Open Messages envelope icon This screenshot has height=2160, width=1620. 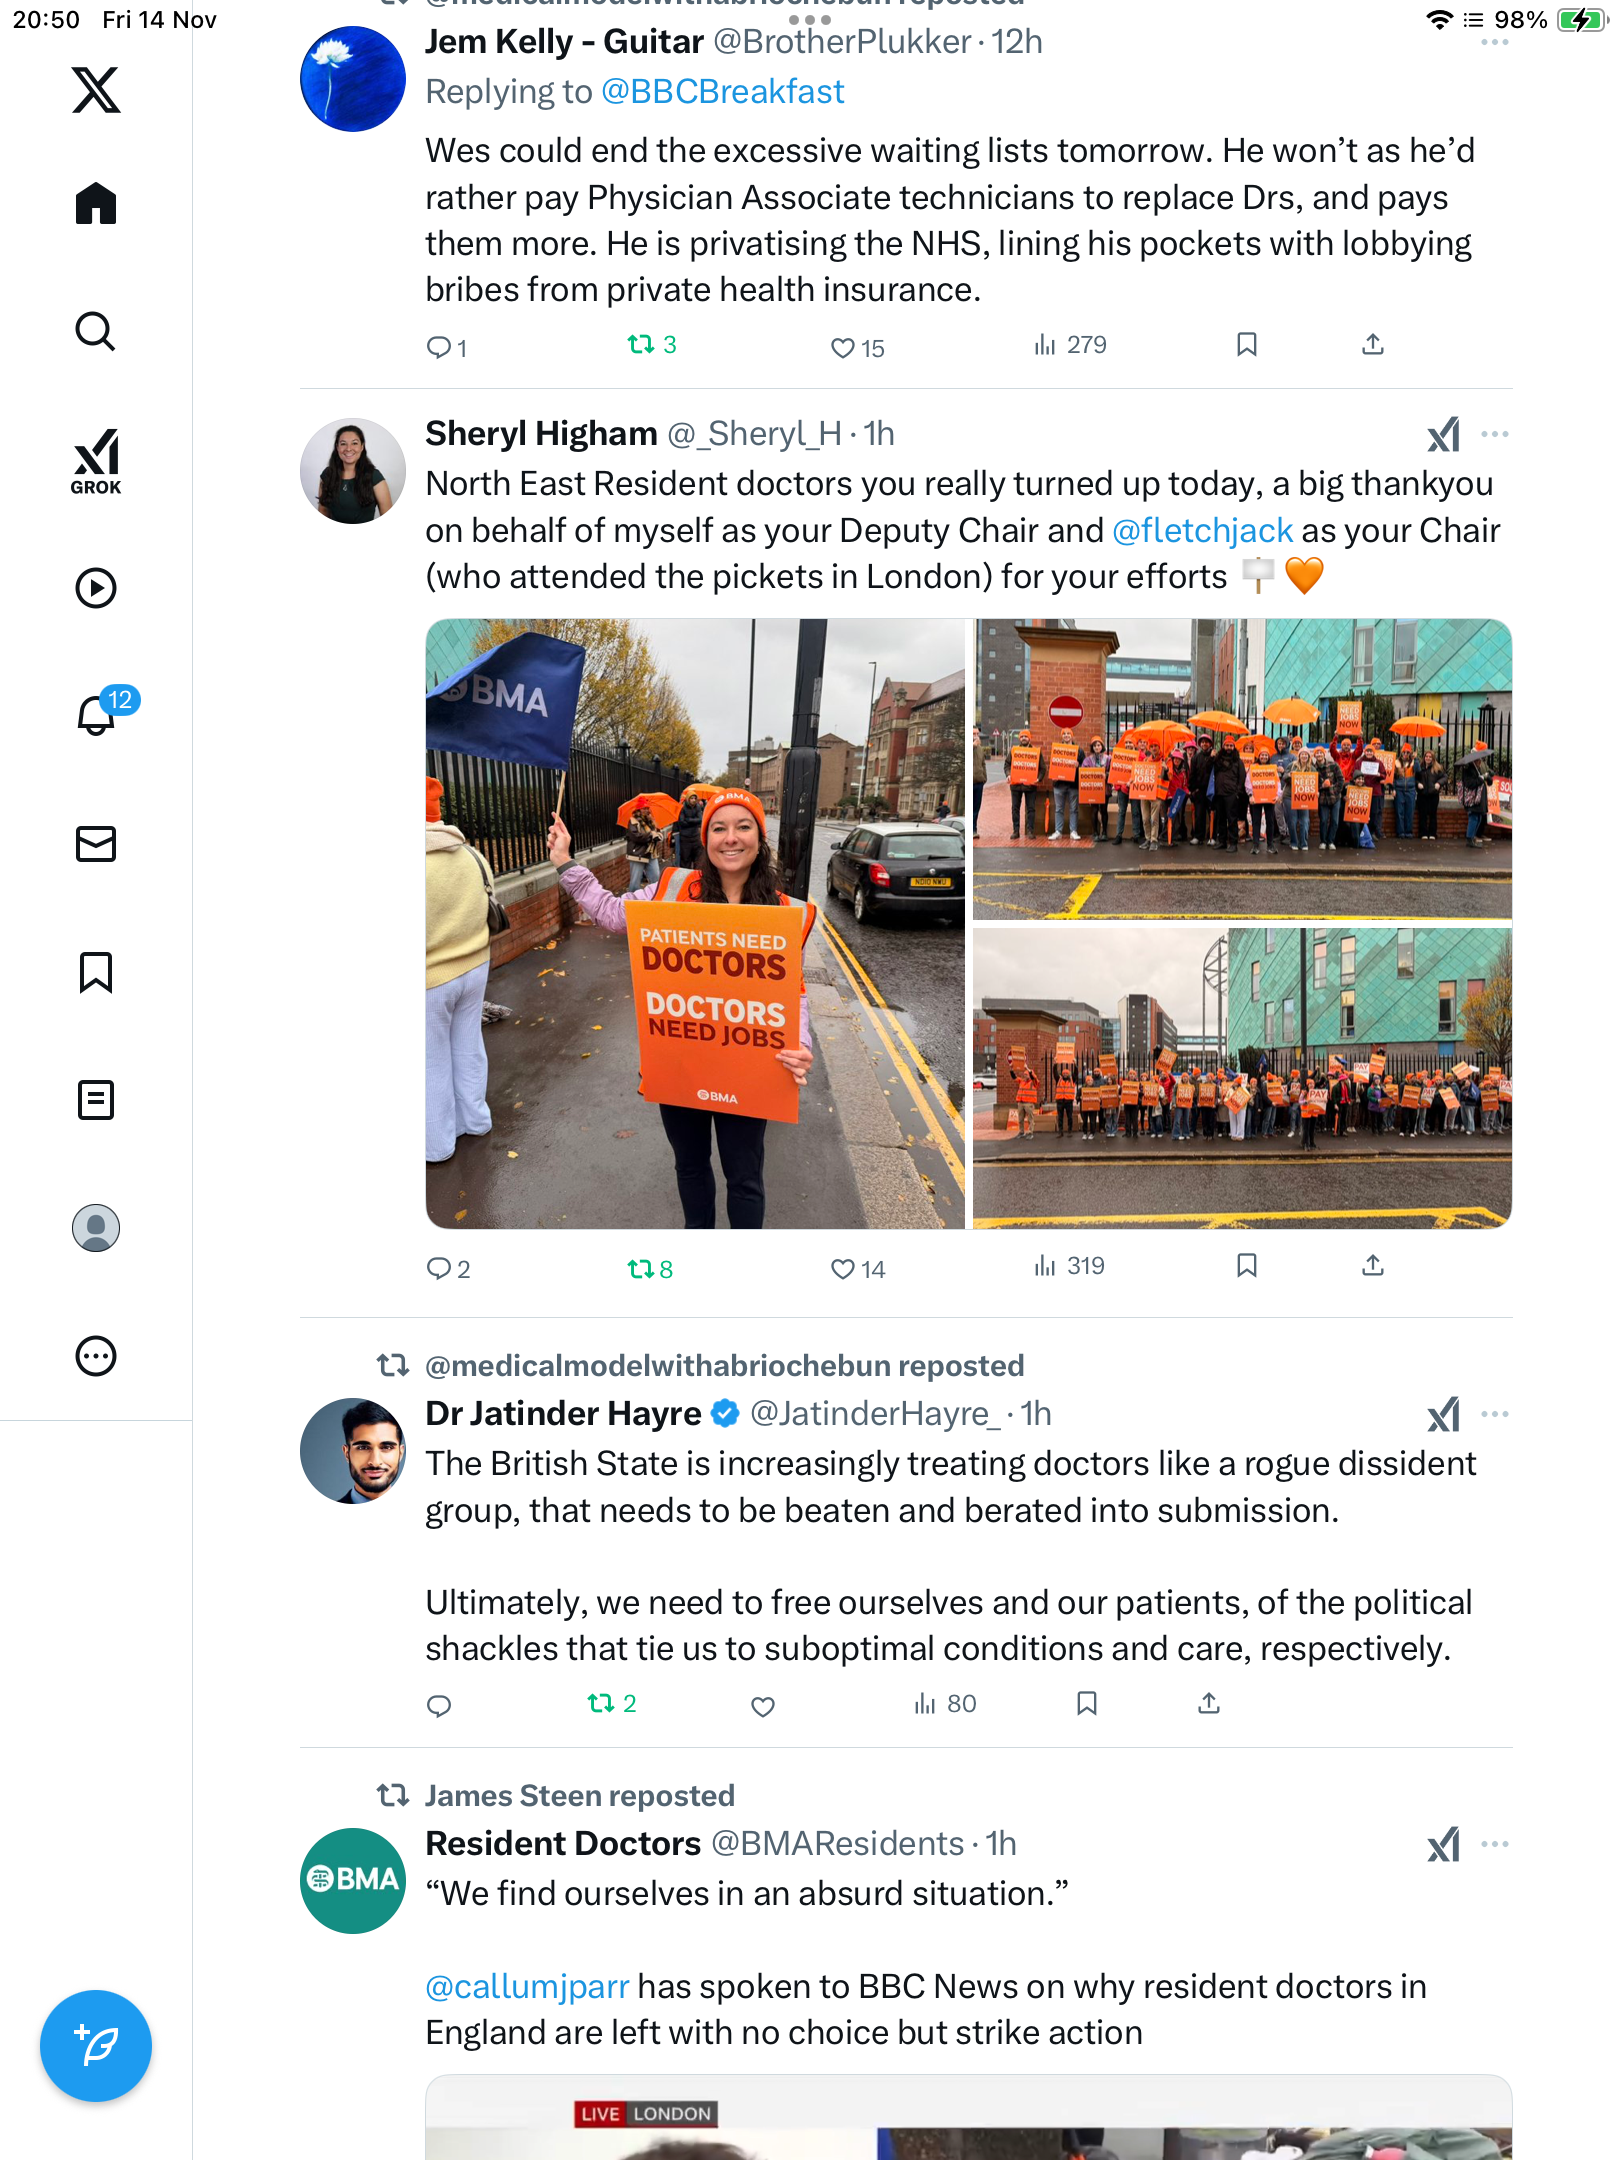[96, 844]
